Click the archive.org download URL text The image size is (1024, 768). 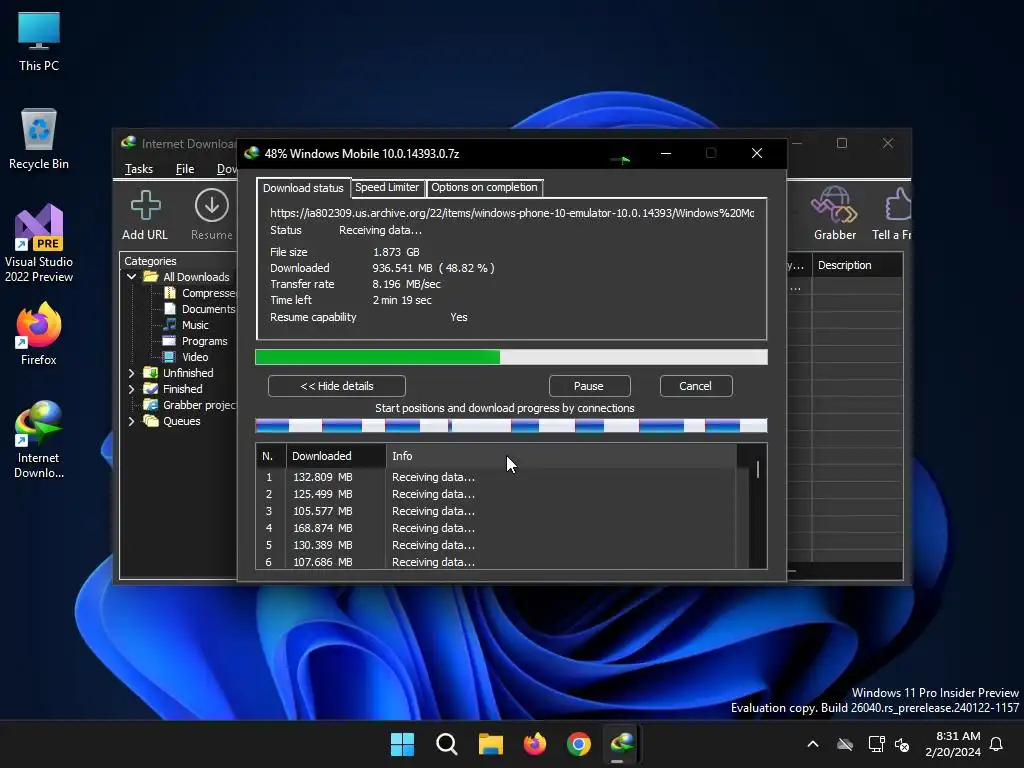coord(512,213)
